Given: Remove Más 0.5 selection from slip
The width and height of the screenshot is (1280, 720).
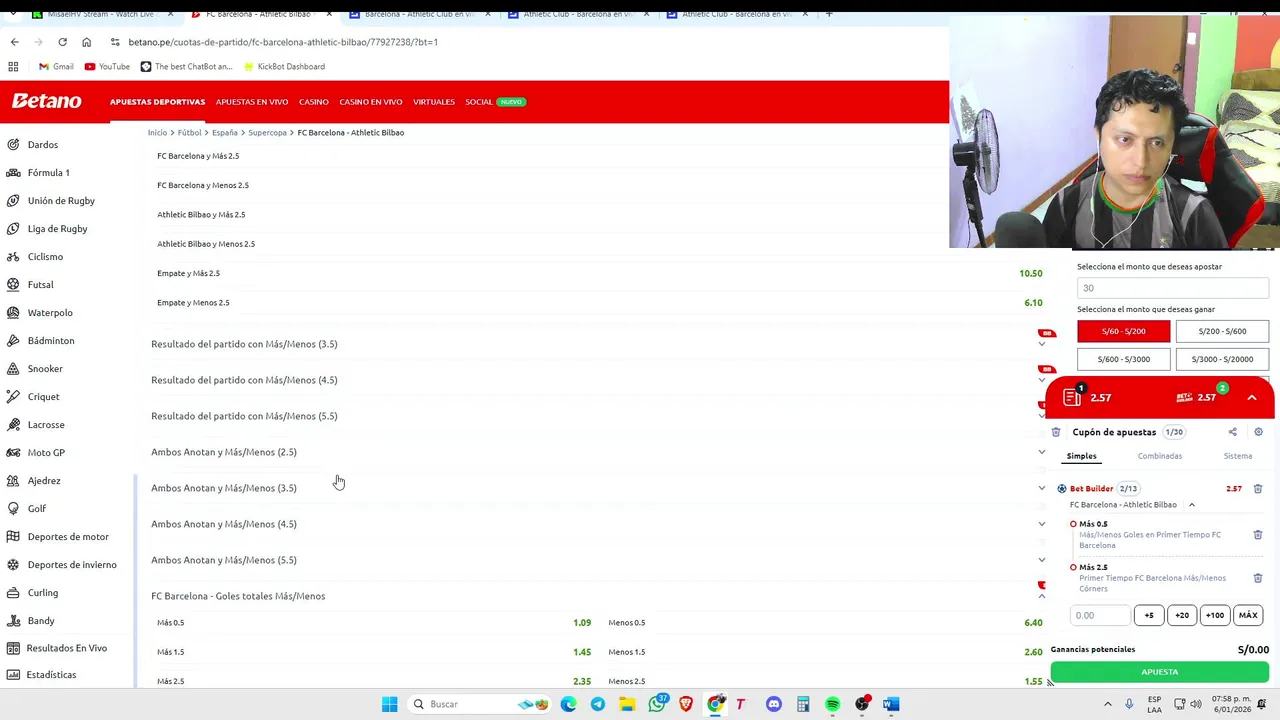Looking at the screenshot, I should [x=1258, y=535].
